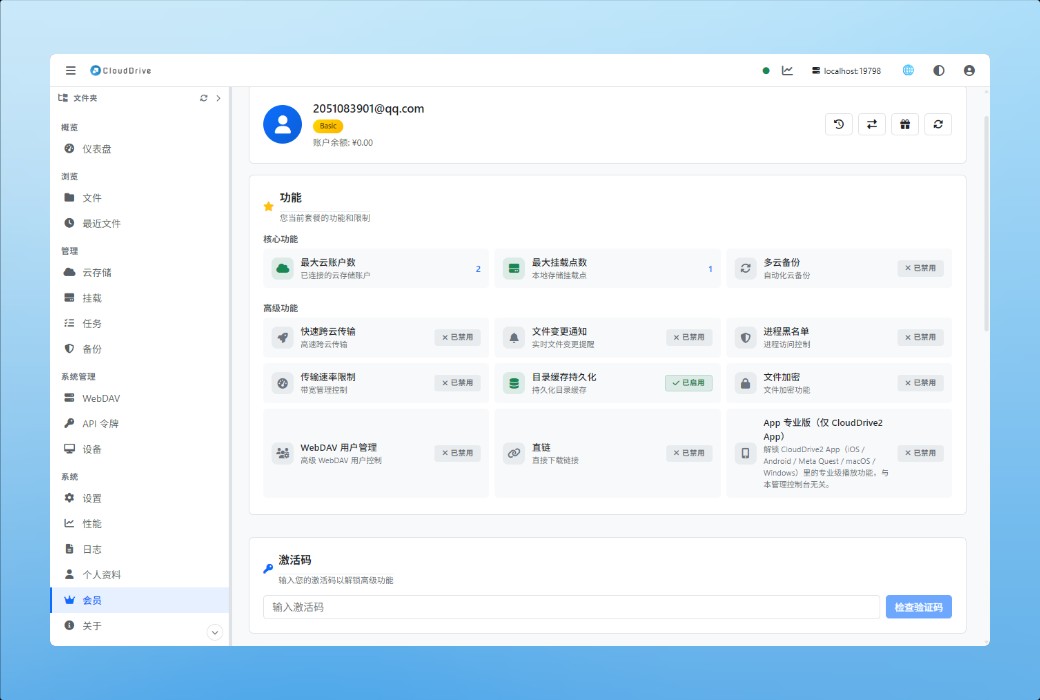Open the user account icon in header

coord(969,70)
